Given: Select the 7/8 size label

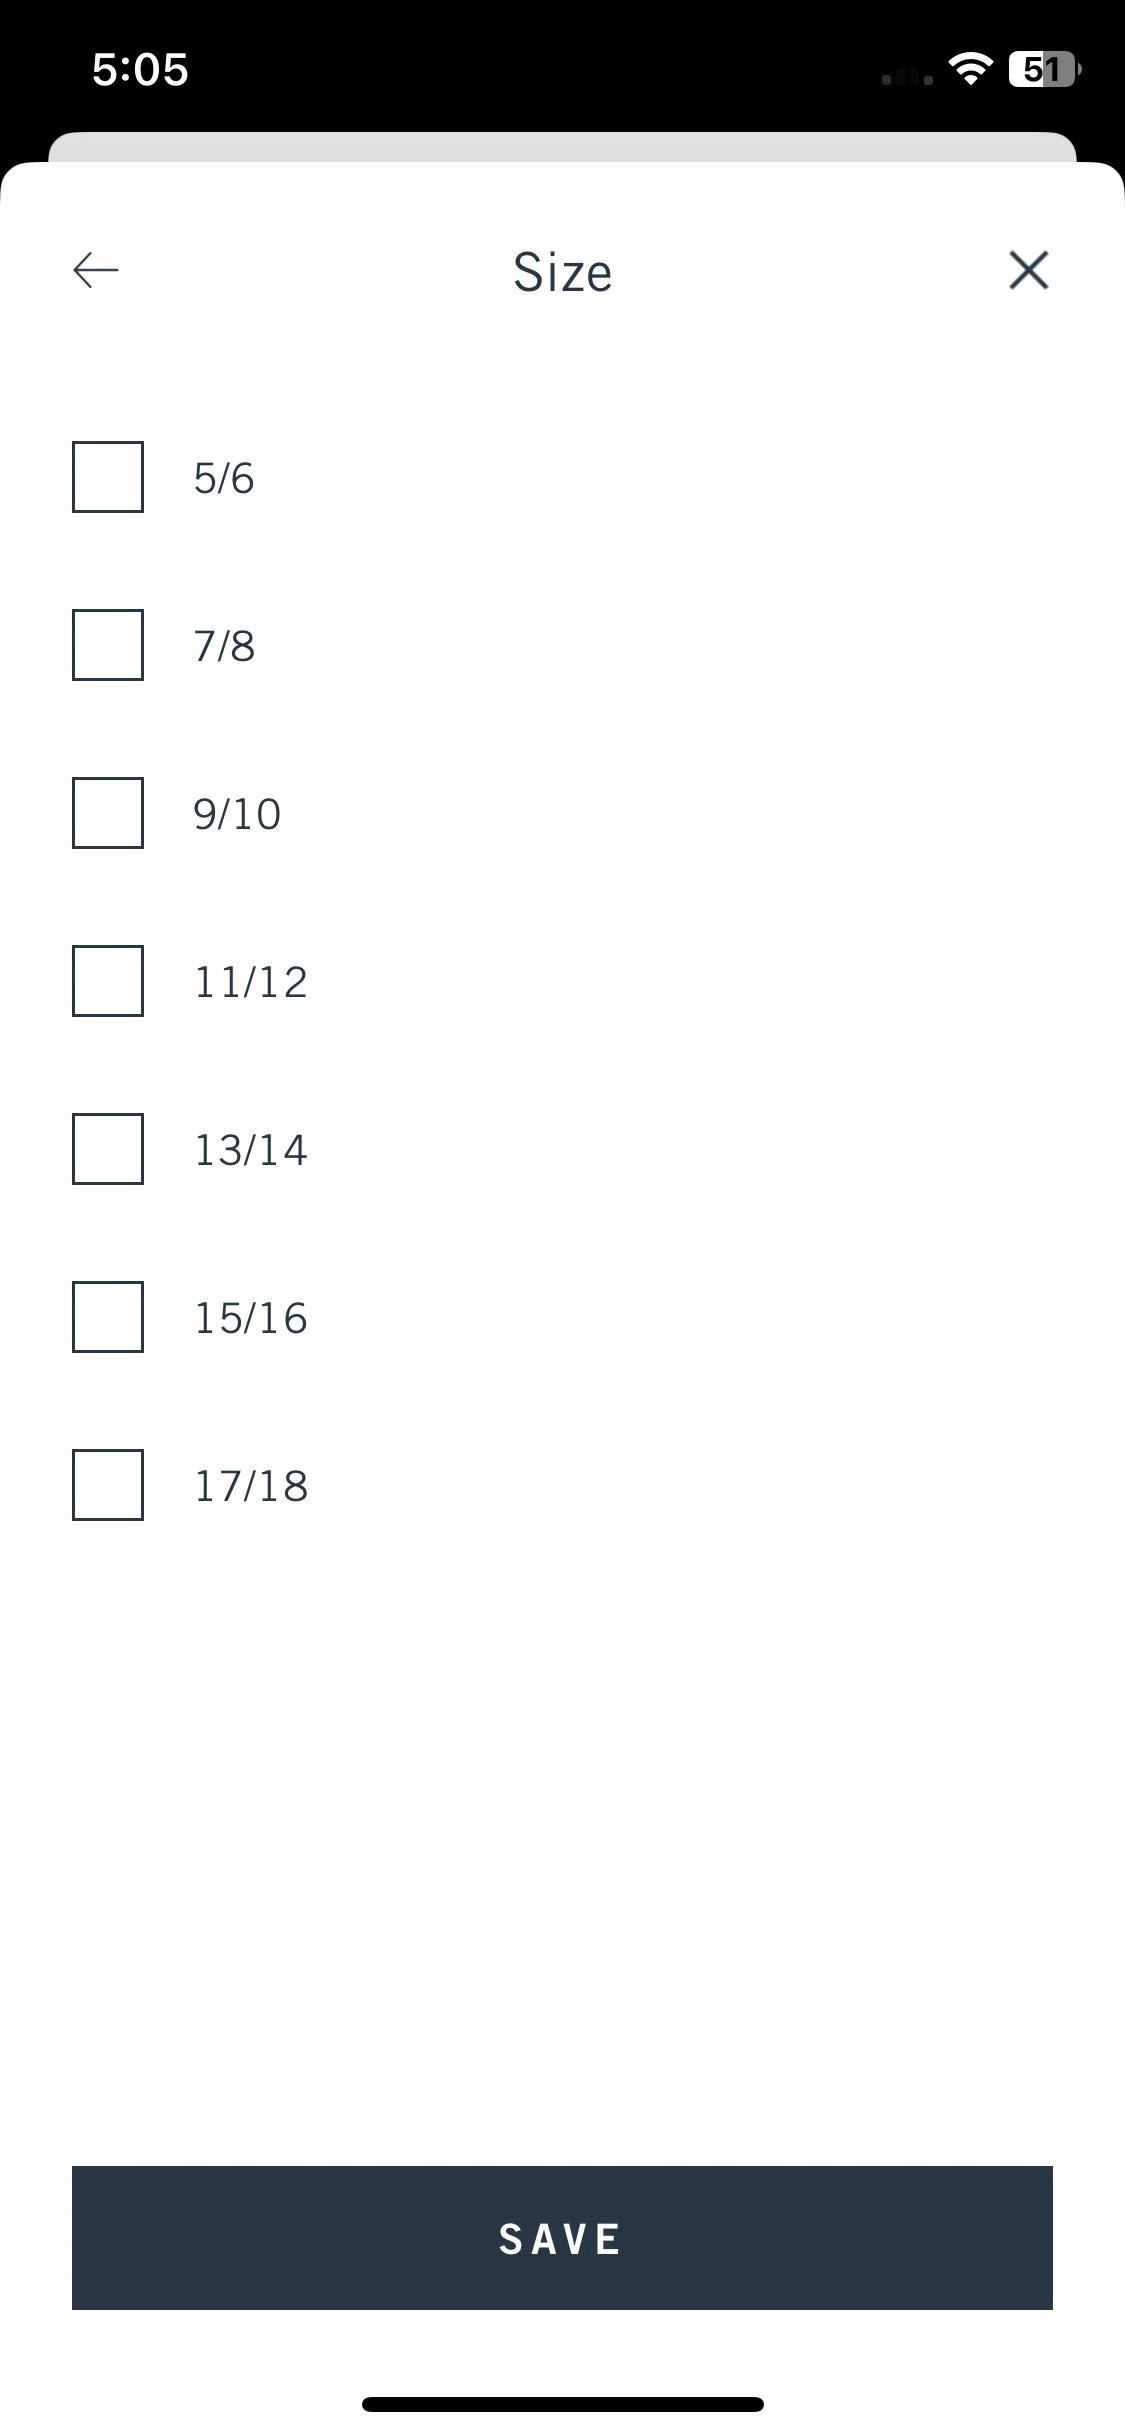Looking at the screenshot, I should [x=224, y=646].
